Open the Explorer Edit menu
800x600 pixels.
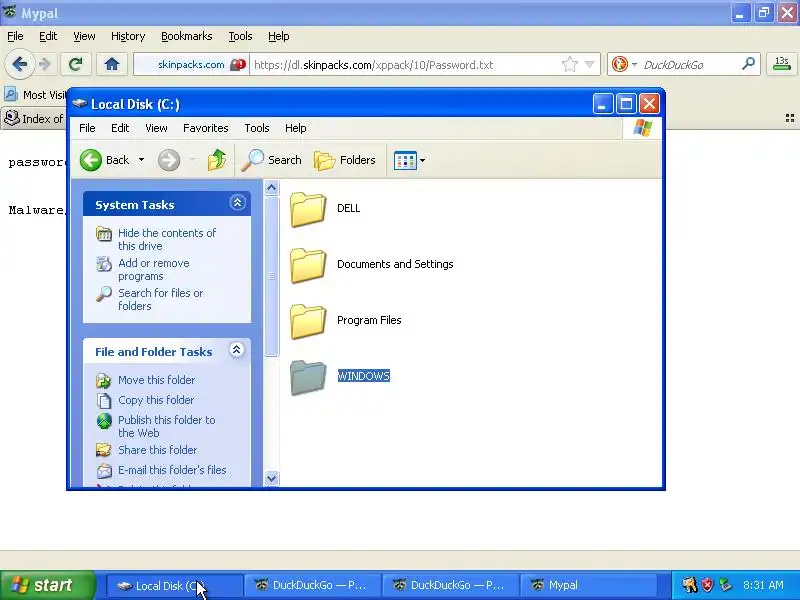[120, 128]
